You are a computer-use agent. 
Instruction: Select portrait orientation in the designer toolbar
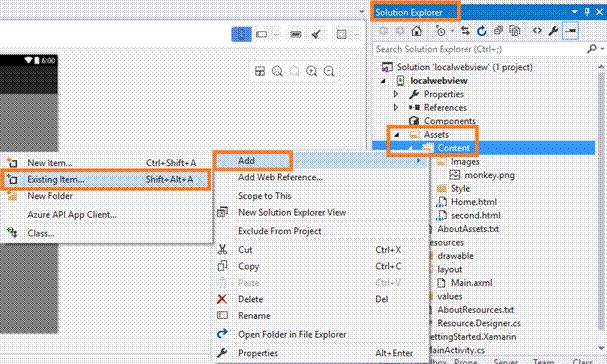241,34
